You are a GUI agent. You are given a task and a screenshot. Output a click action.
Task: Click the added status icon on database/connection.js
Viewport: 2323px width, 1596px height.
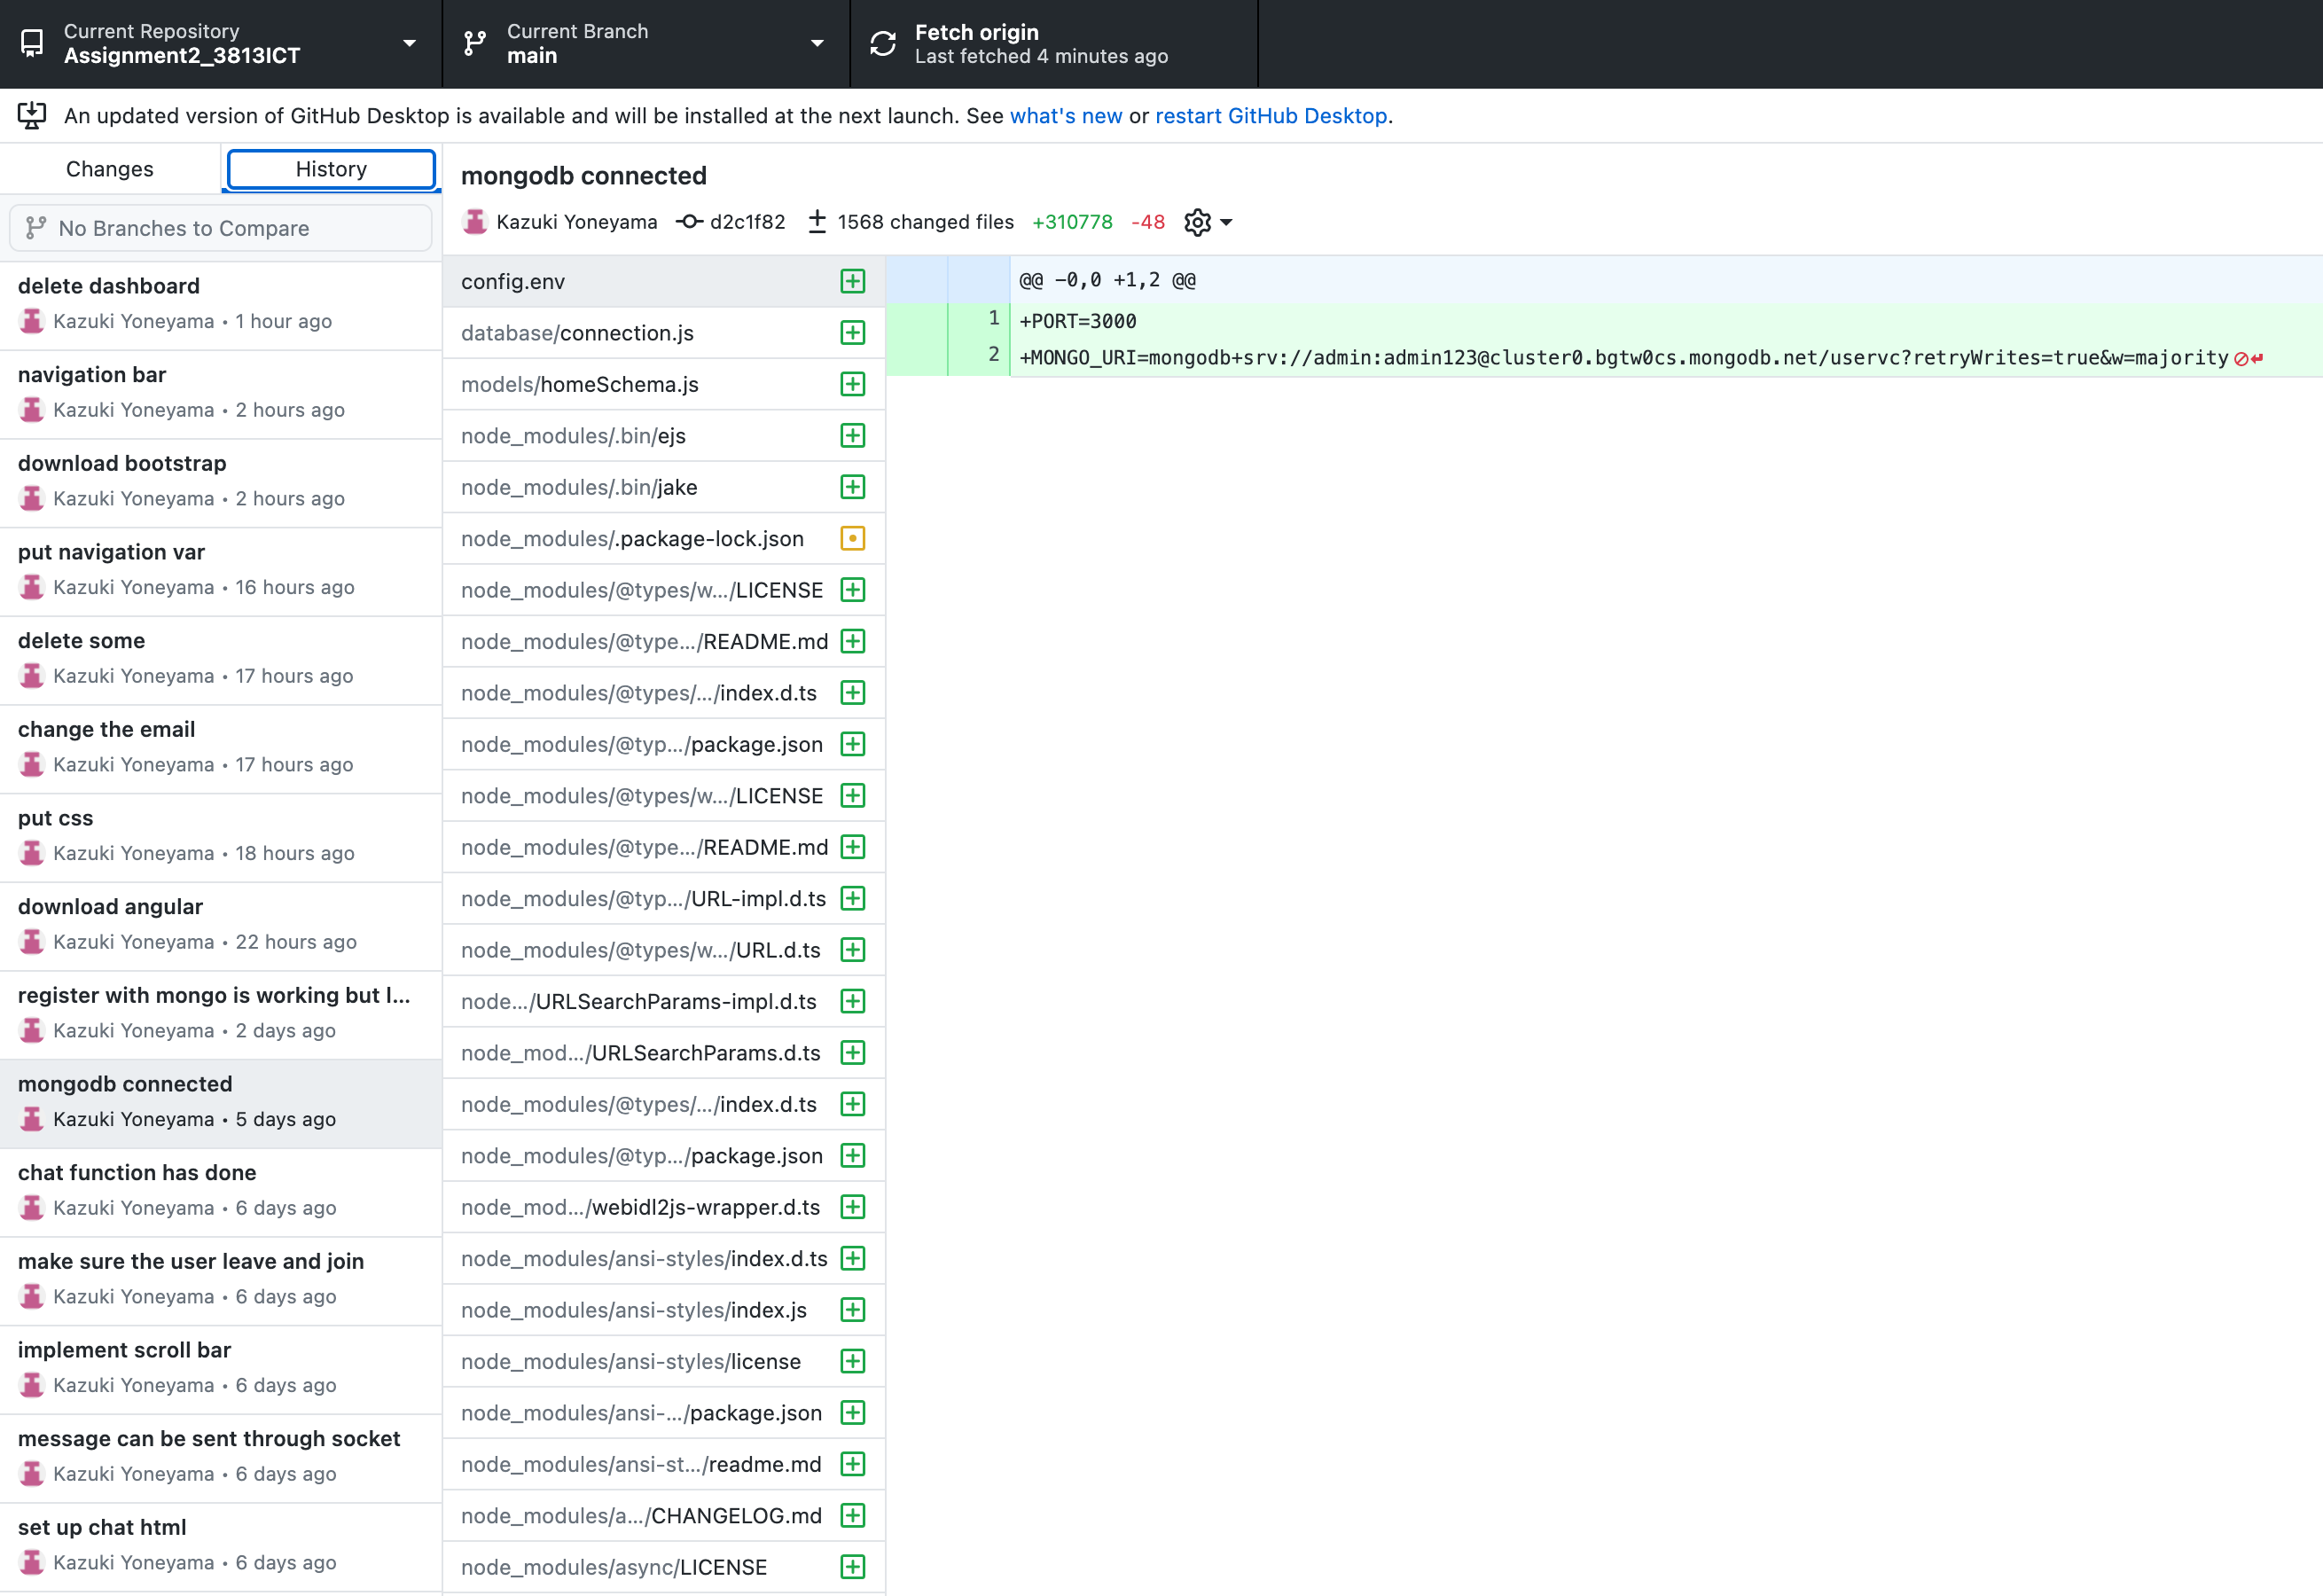(852, 332)
